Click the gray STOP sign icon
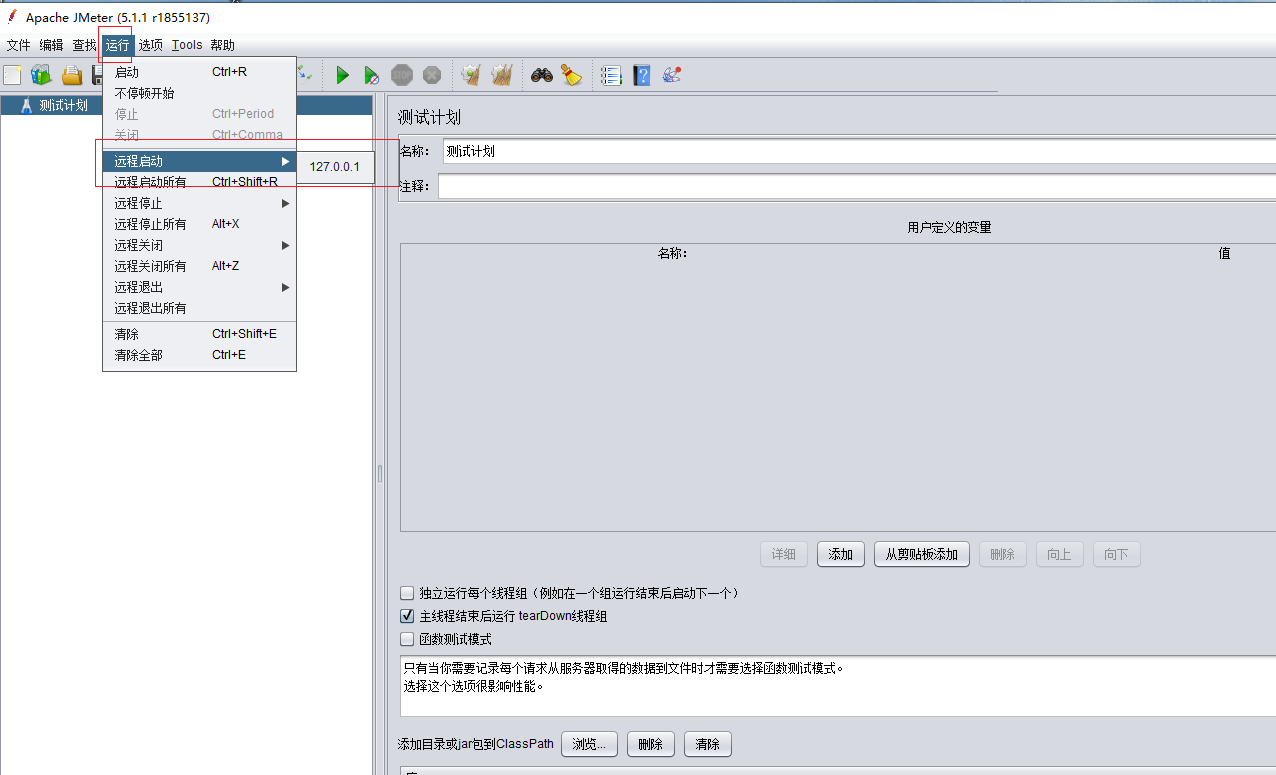This screenshot has width=1276, height=775. pyautogui.click(x=402, y=75)
